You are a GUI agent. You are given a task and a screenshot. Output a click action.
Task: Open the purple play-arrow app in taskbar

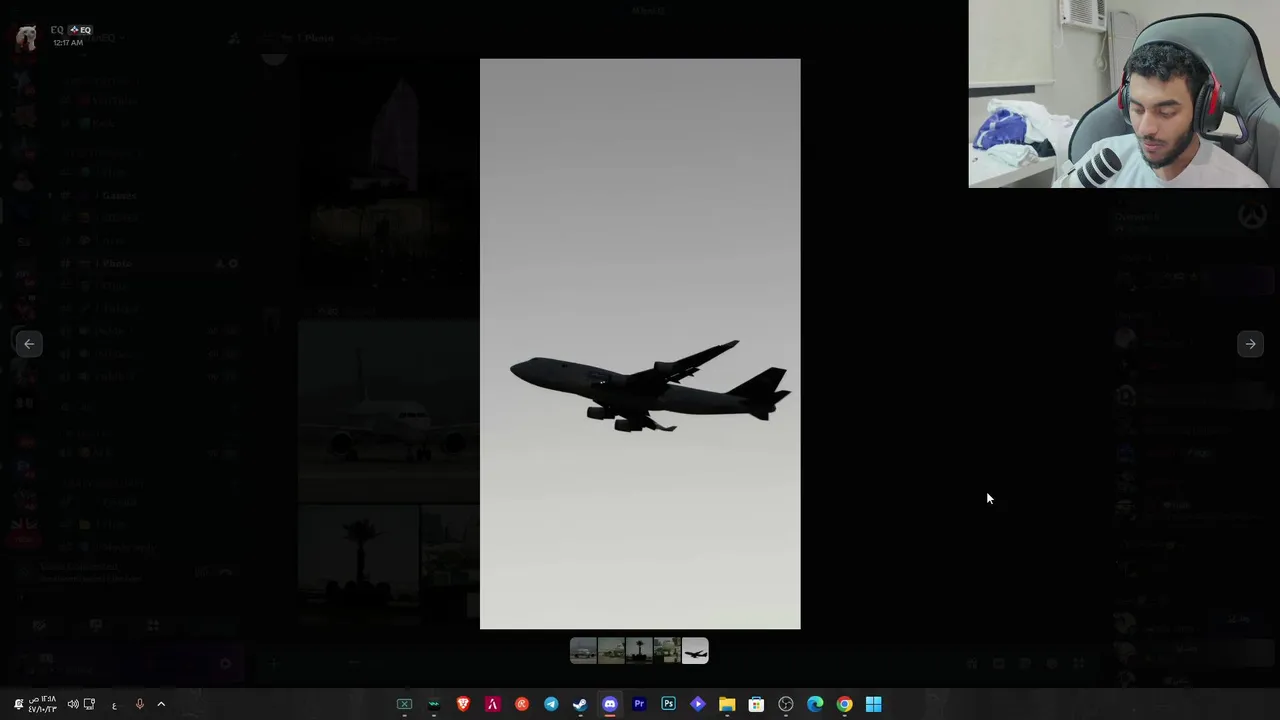(x=698, y=705)
